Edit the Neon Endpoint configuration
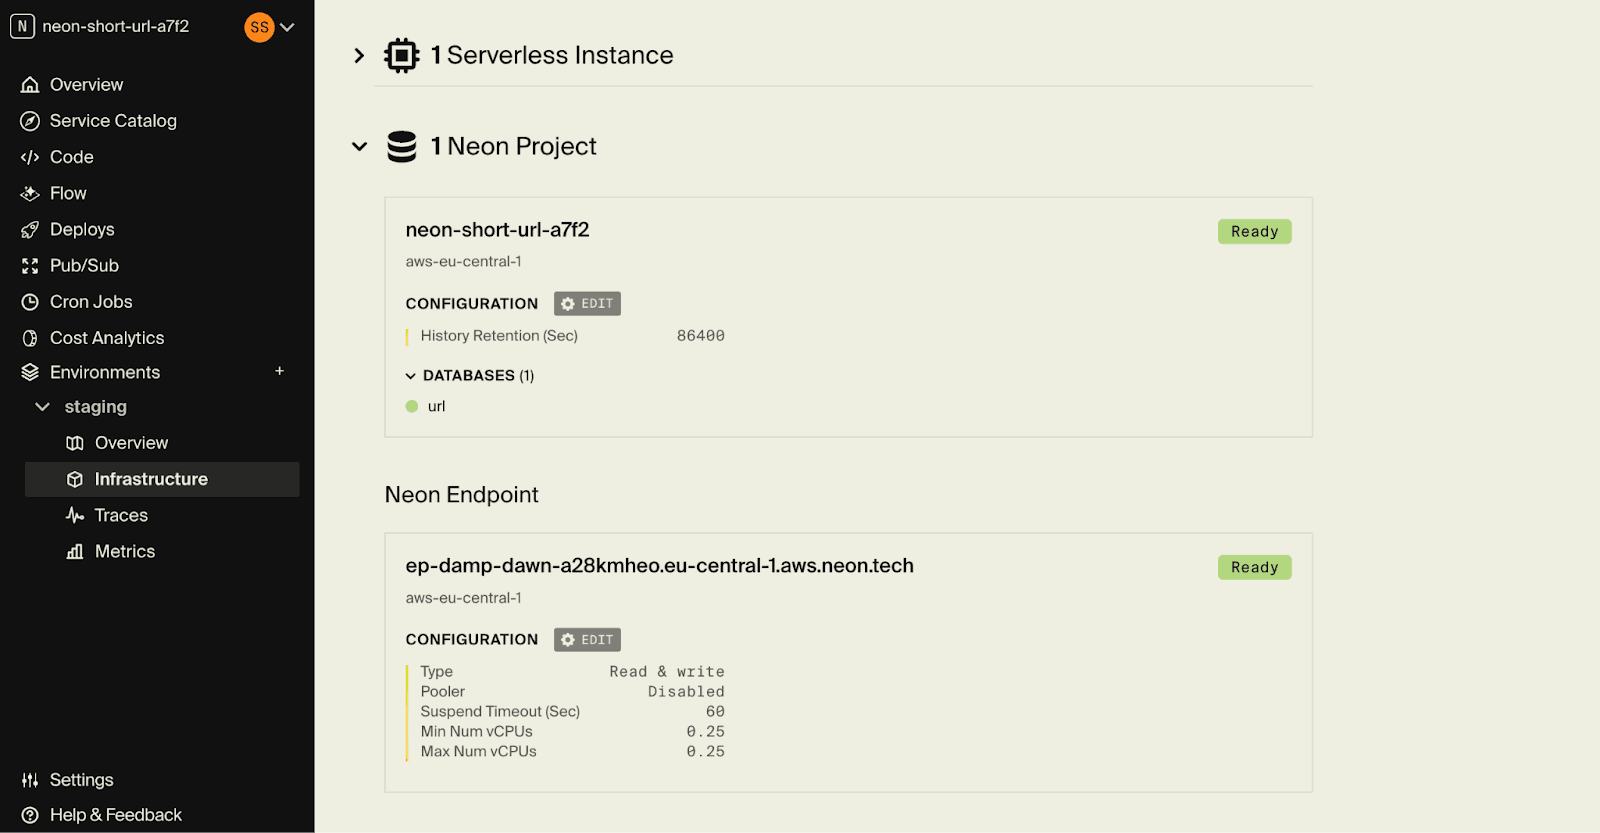The image size is (1600, 833). click(x=587, y=640)
